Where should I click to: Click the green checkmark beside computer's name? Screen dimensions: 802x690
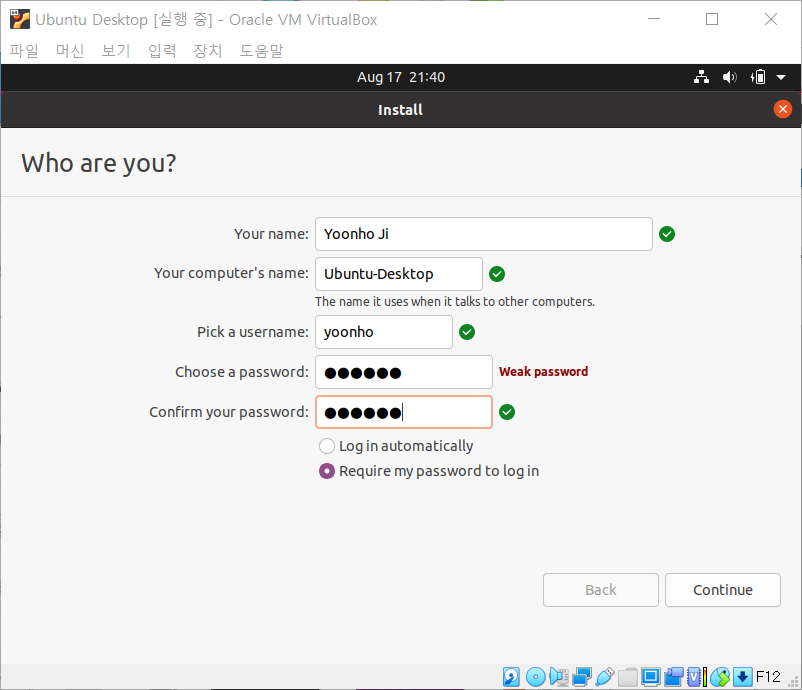[497, 274]
